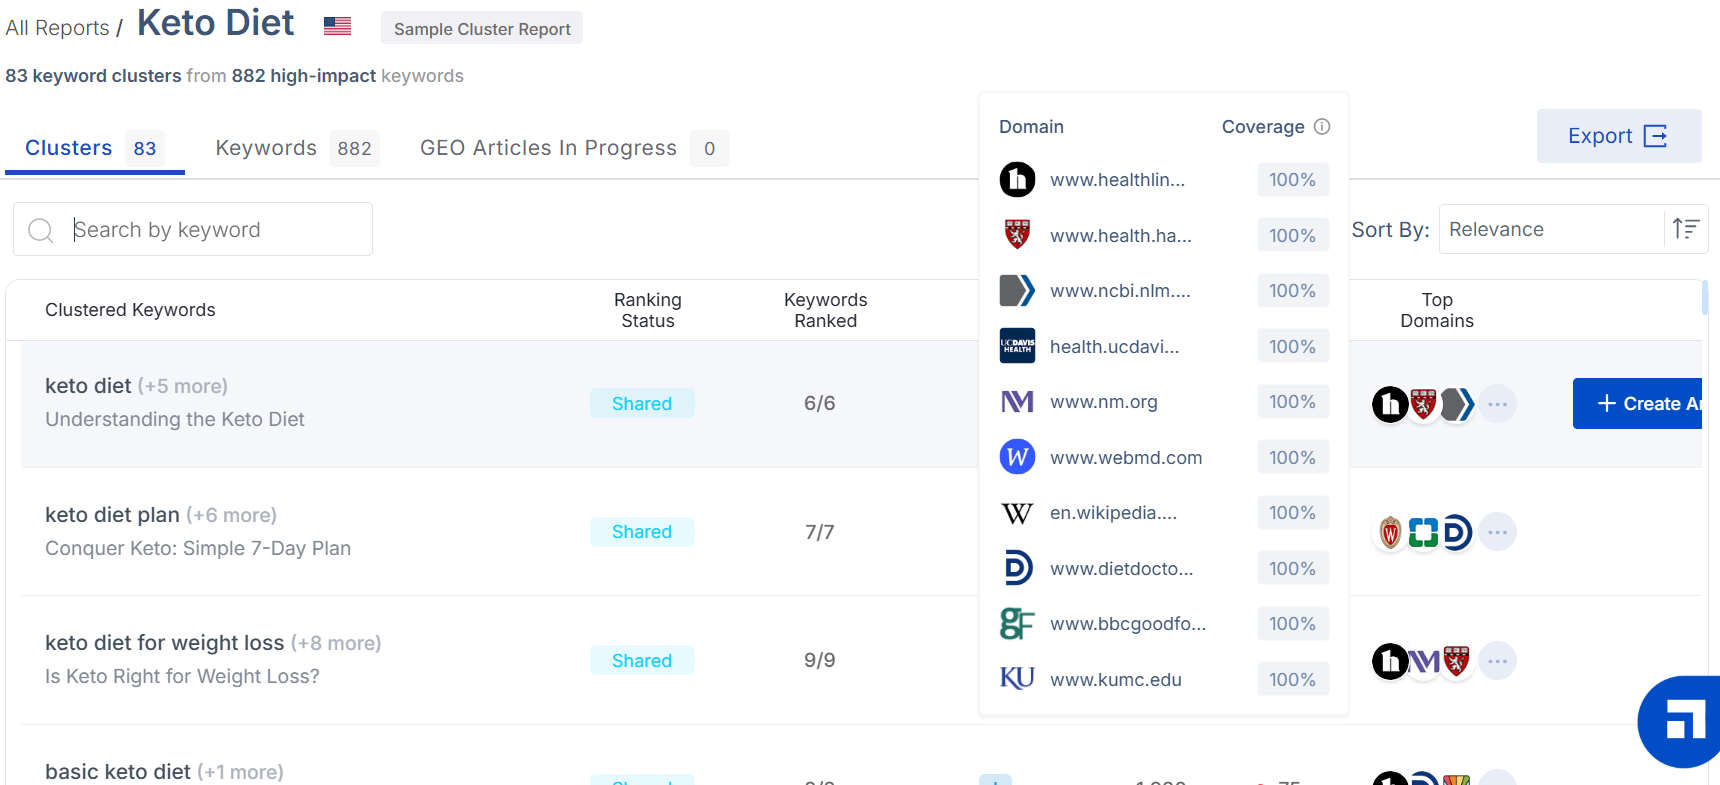Image resolution: width=1720 pixels, height=785 pixels.
Task: Click the Ranking Status column header
Action: tap(648, 310)
